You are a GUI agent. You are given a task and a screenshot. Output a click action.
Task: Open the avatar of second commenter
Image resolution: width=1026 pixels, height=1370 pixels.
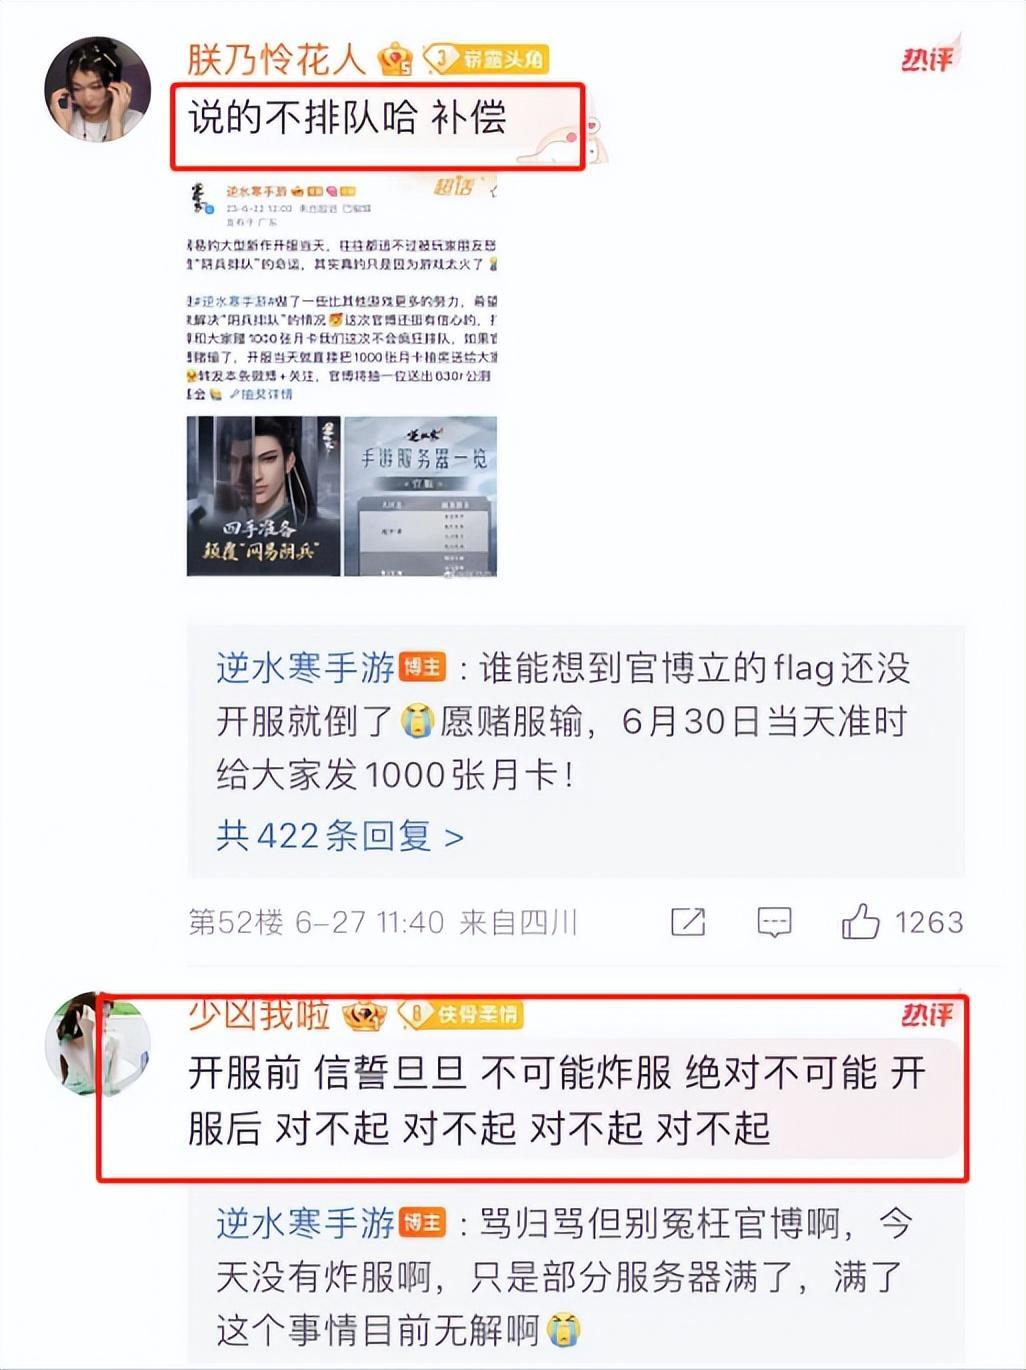[97, 1045]
